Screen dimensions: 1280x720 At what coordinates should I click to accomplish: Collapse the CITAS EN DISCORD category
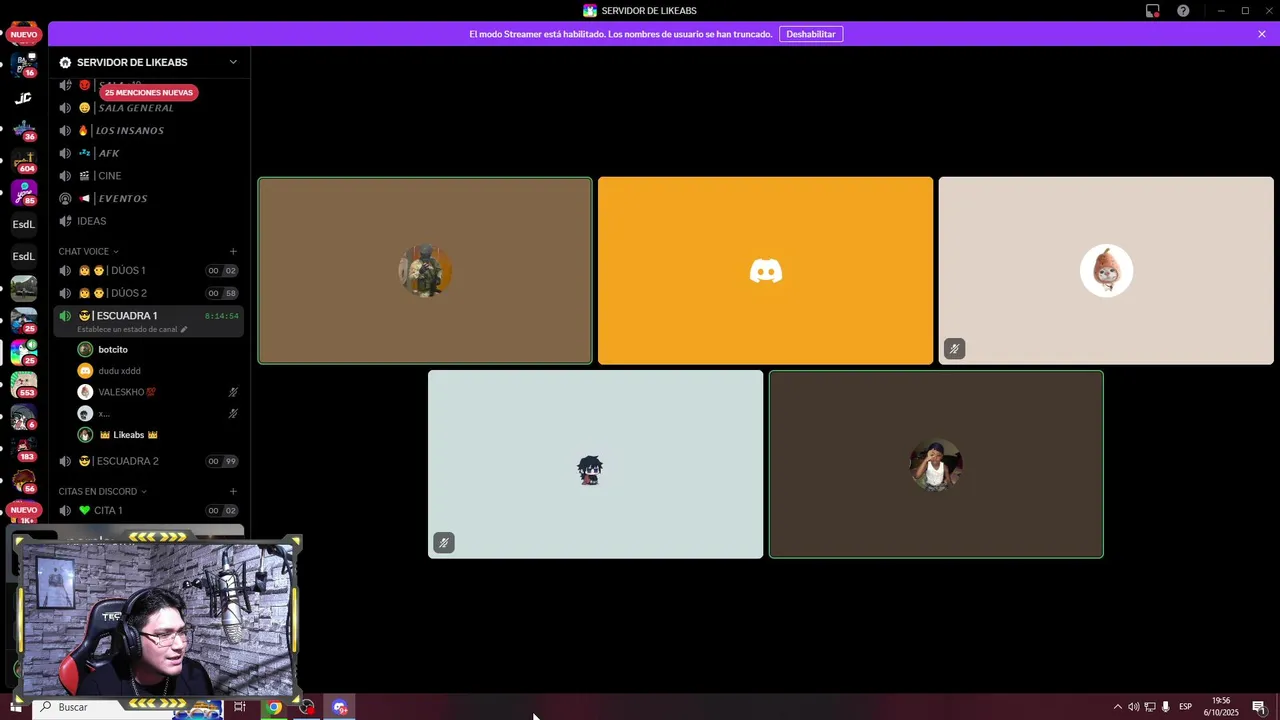(102, 492)
